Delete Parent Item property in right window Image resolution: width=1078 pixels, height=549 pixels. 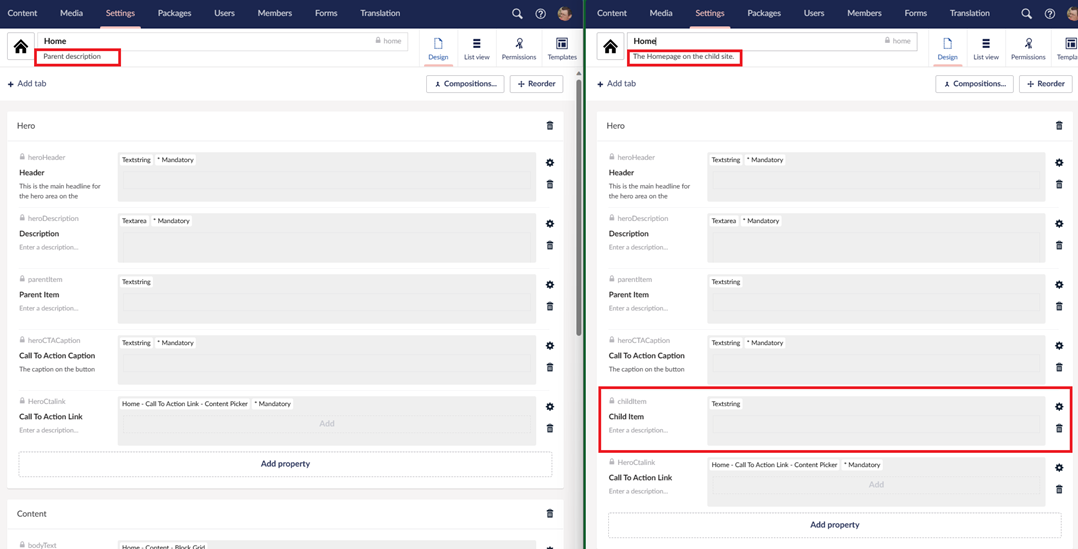[x=1059, y=306]
